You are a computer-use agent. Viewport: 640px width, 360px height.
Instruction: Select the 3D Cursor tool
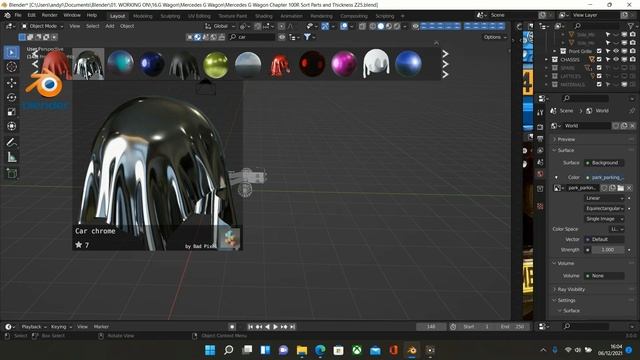(11, 67)
